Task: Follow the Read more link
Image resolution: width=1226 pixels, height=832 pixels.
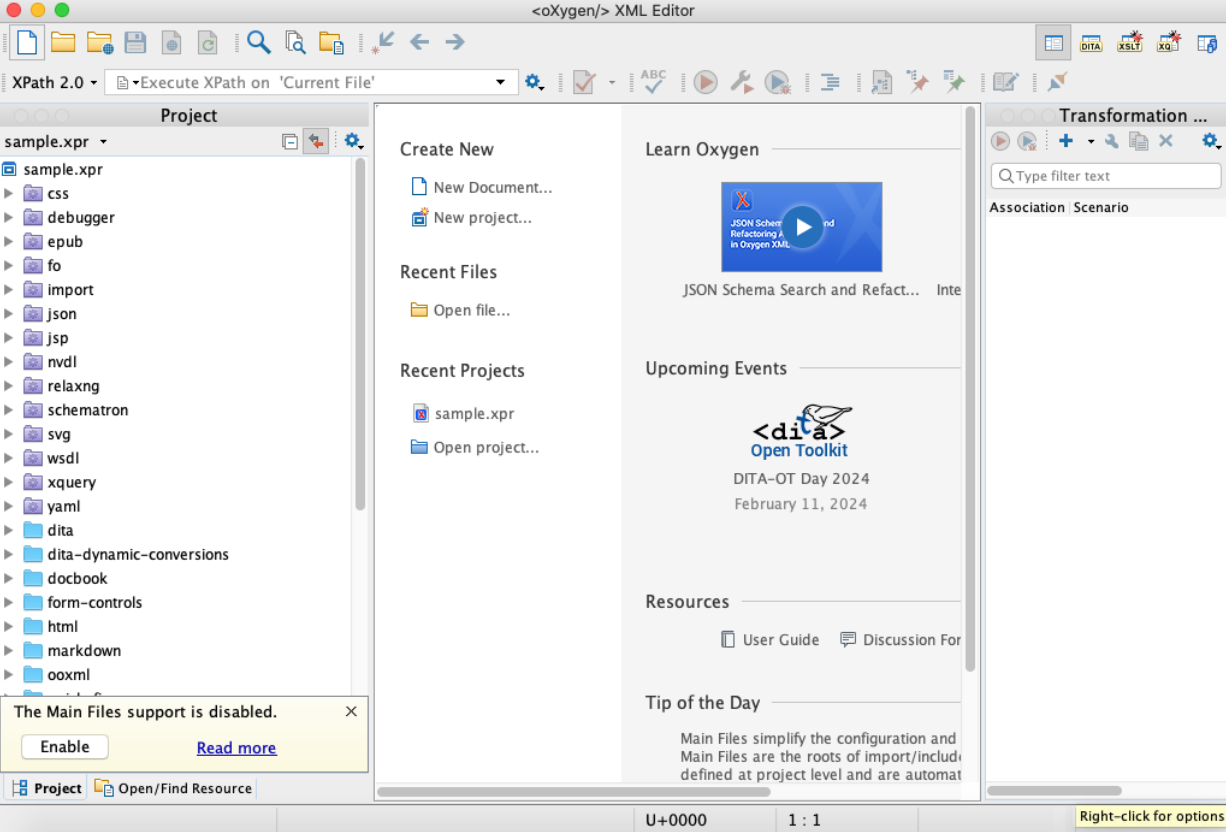Action: coord(236,748)
